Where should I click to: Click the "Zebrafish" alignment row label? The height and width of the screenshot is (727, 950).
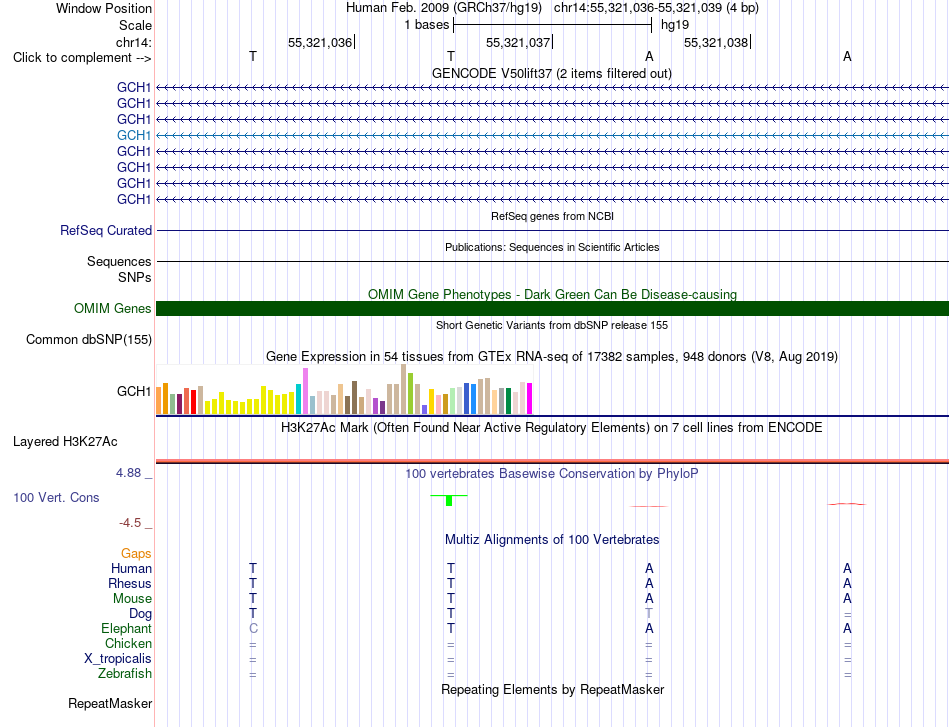pyautogui.click(x=125, y=674)
